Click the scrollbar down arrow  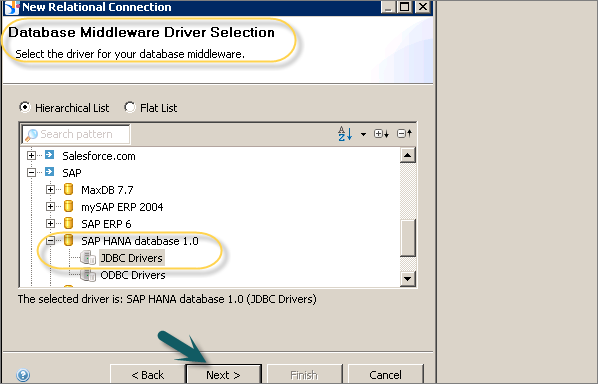coord(408,279)
